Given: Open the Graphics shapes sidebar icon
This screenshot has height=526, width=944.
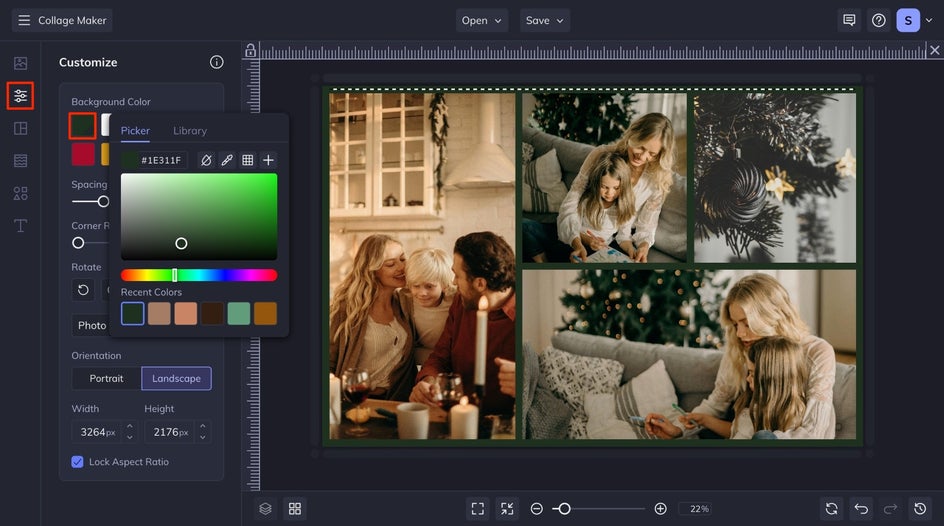Looking at the screenshot, I should coord(20,193).
